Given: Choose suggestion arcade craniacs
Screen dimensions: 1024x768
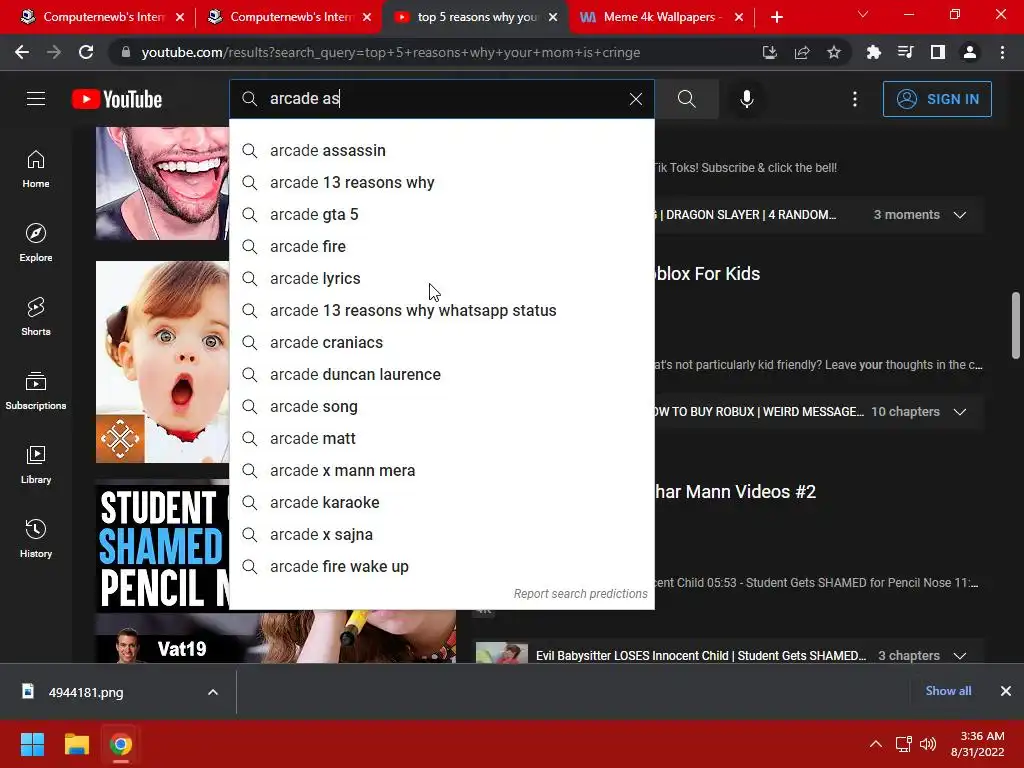Looking at the screenshot, I should 442,342.
